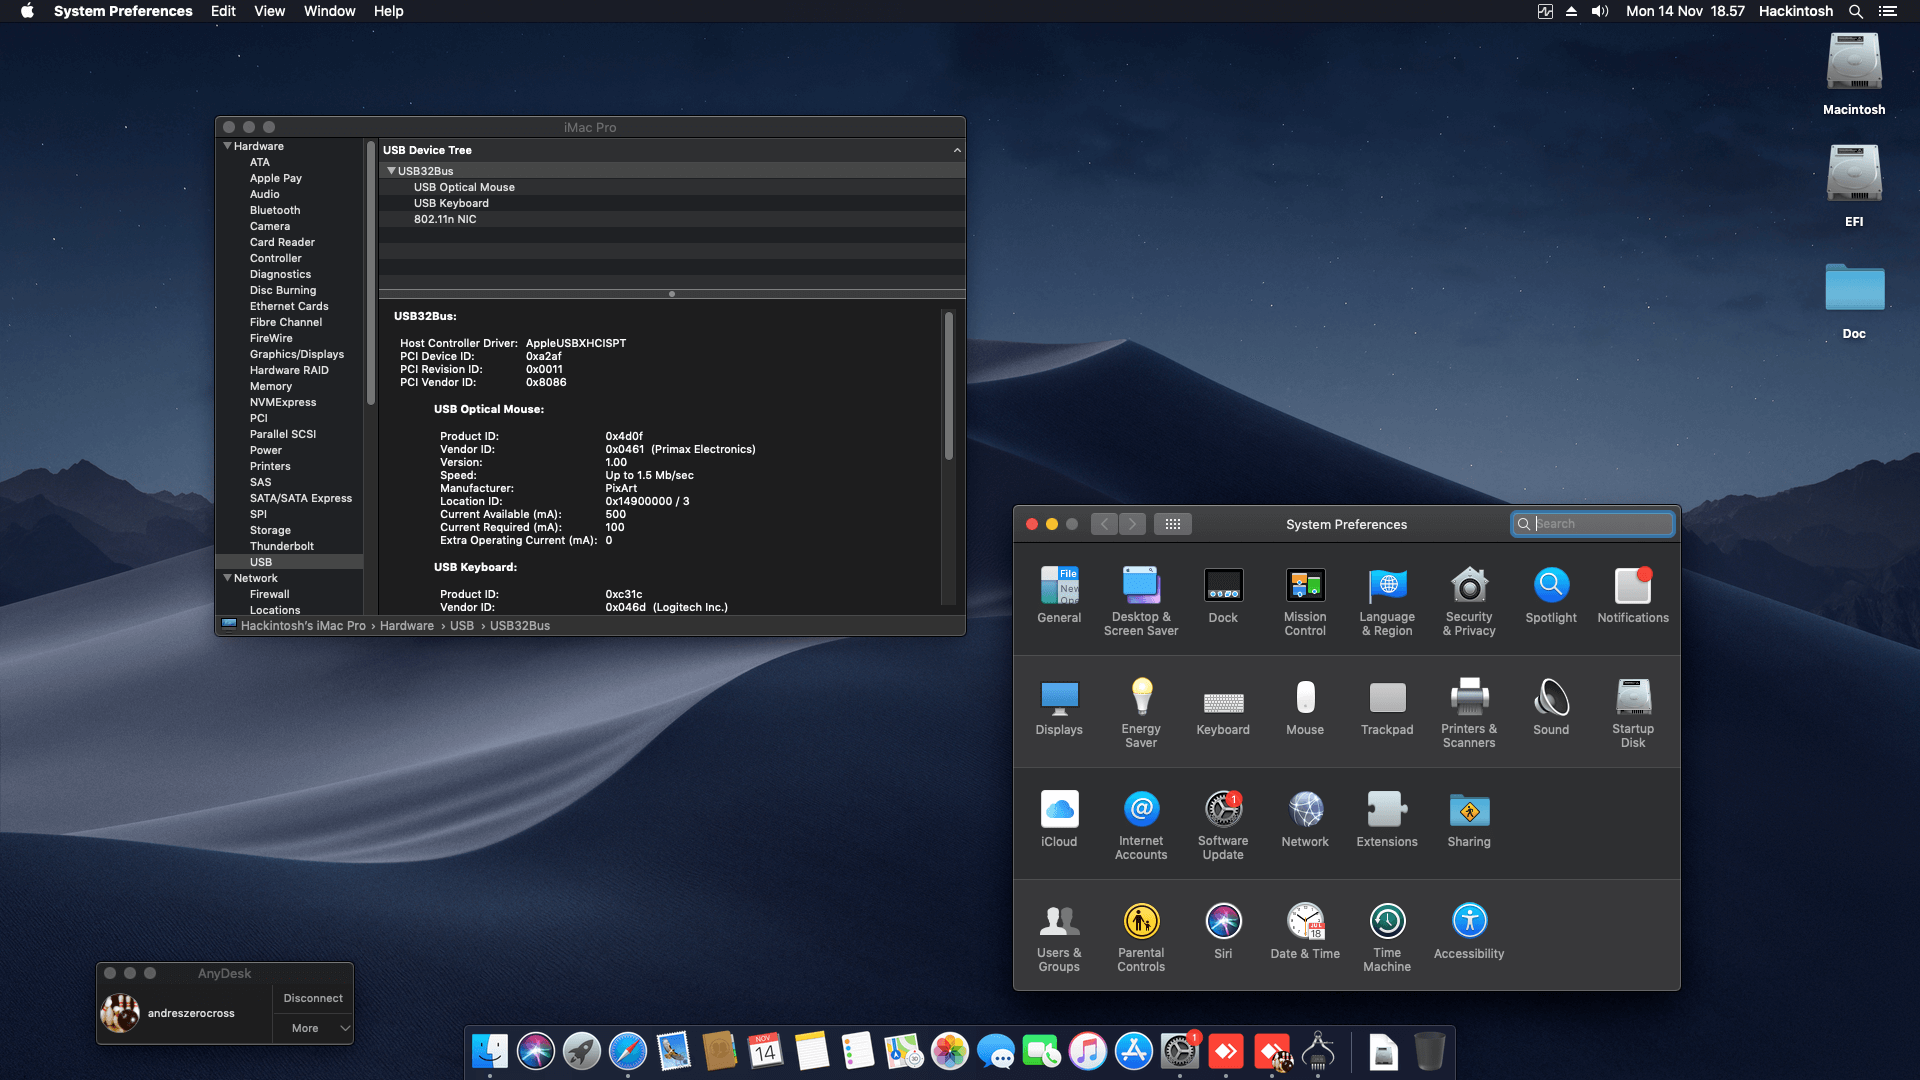
Task: Open Notification Center from menu bar
Action: tap(1888, 11)
